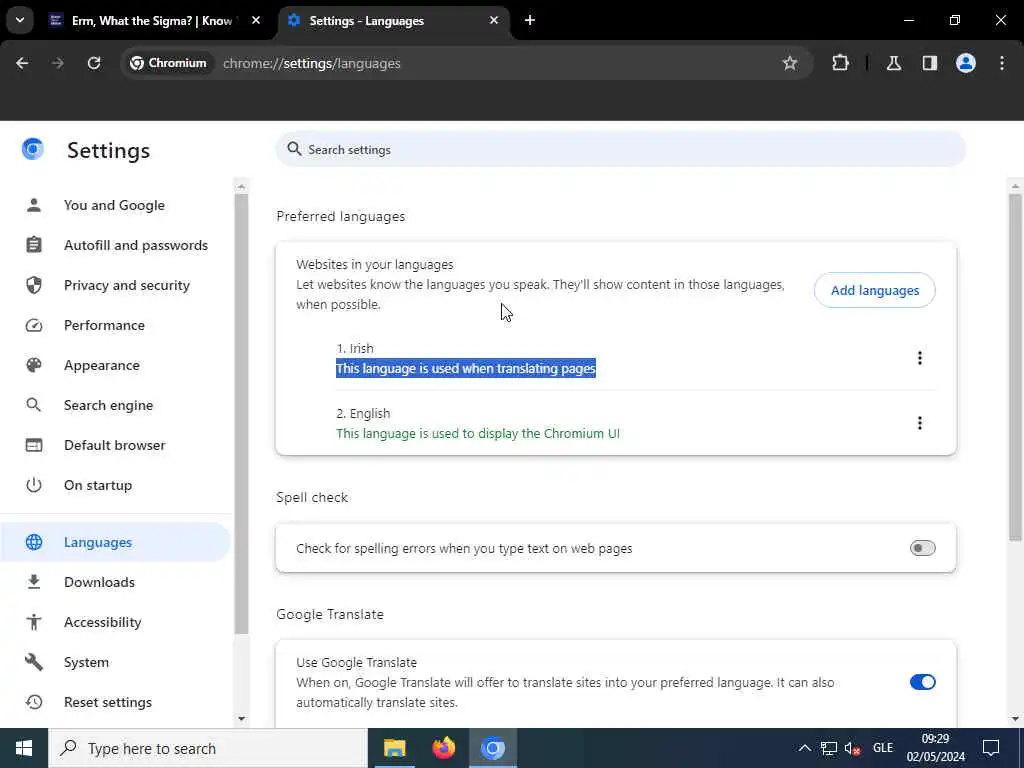
Task: Show hidden system tray icons
Action: tap(805, 748)
